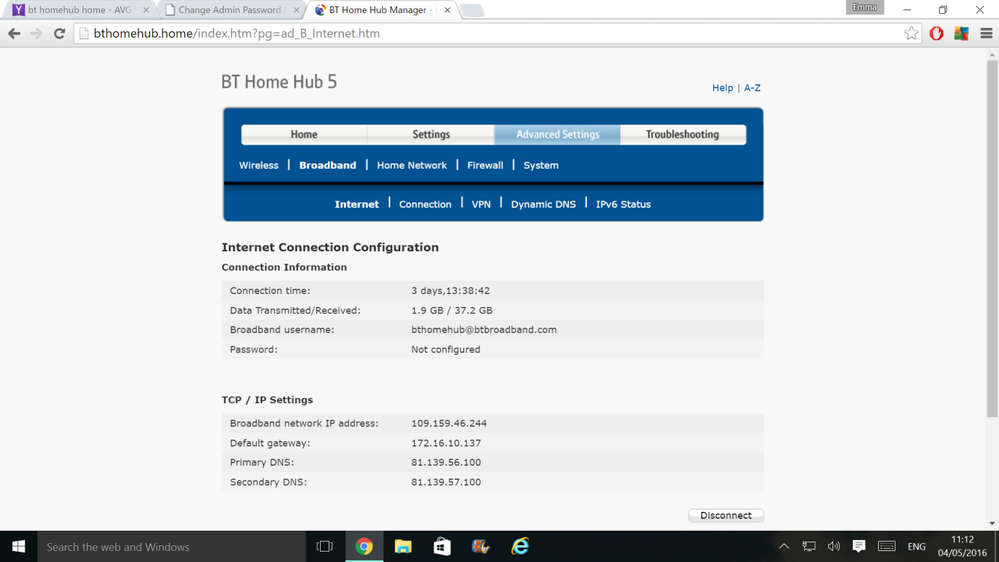Click the page vertical scrollbar thumb
Viewport: 999px width, 562px height.
tap(993, 240)
